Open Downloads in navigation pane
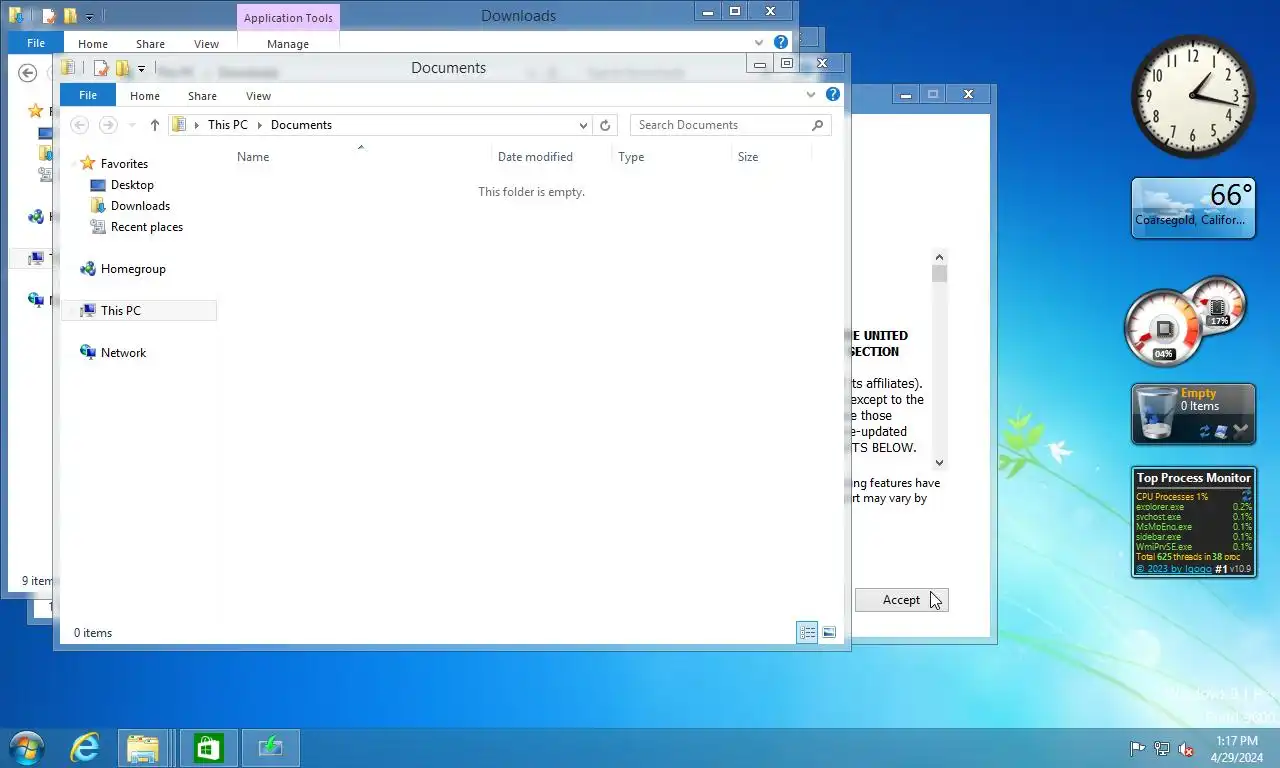The image size is (1280, 768). [140, 206]
